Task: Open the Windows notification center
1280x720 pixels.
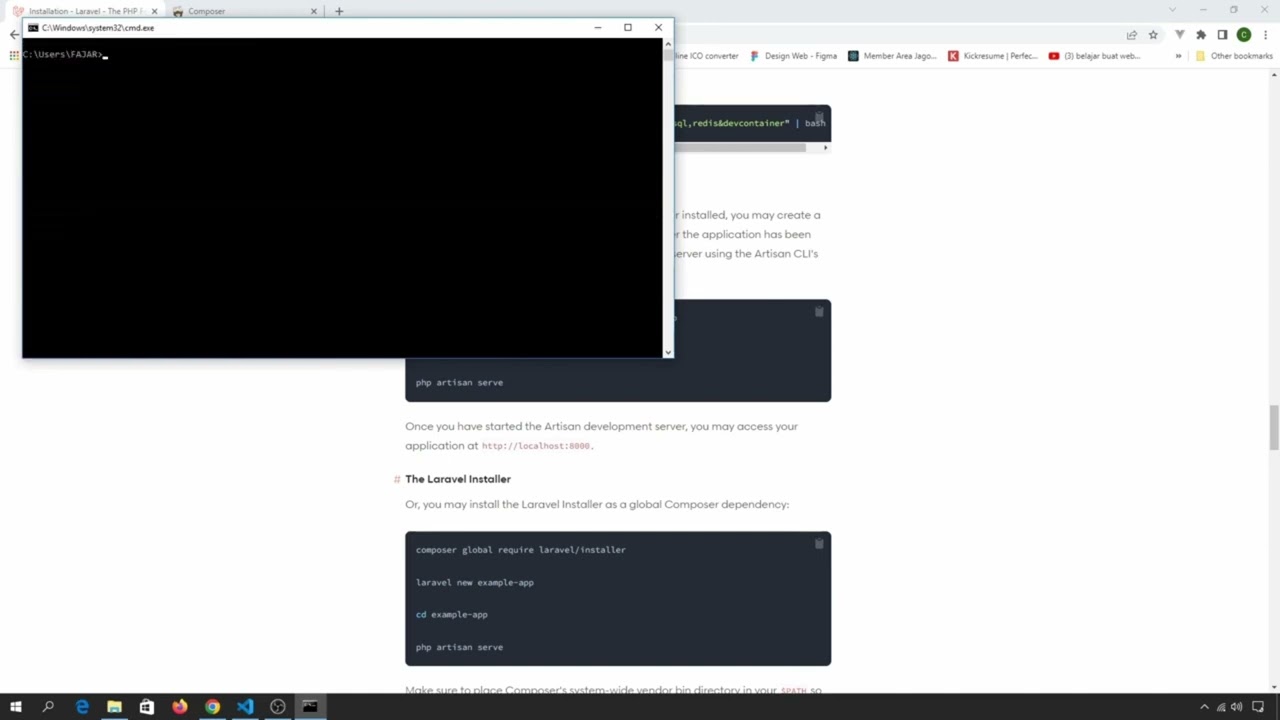Action: 1259,707
